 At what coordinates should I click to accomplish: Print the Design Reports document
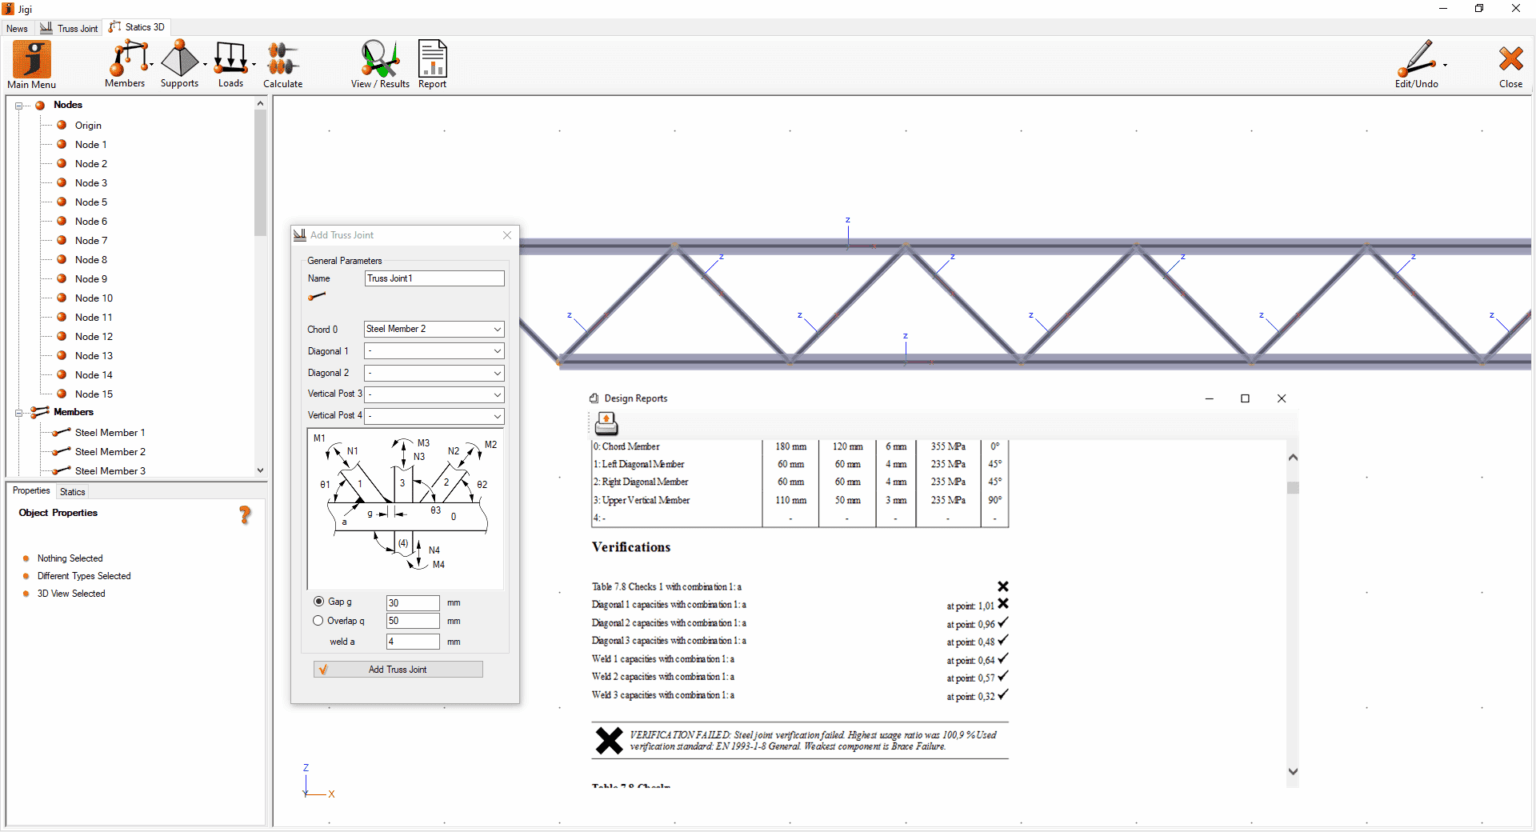click(x=605, y=423)
